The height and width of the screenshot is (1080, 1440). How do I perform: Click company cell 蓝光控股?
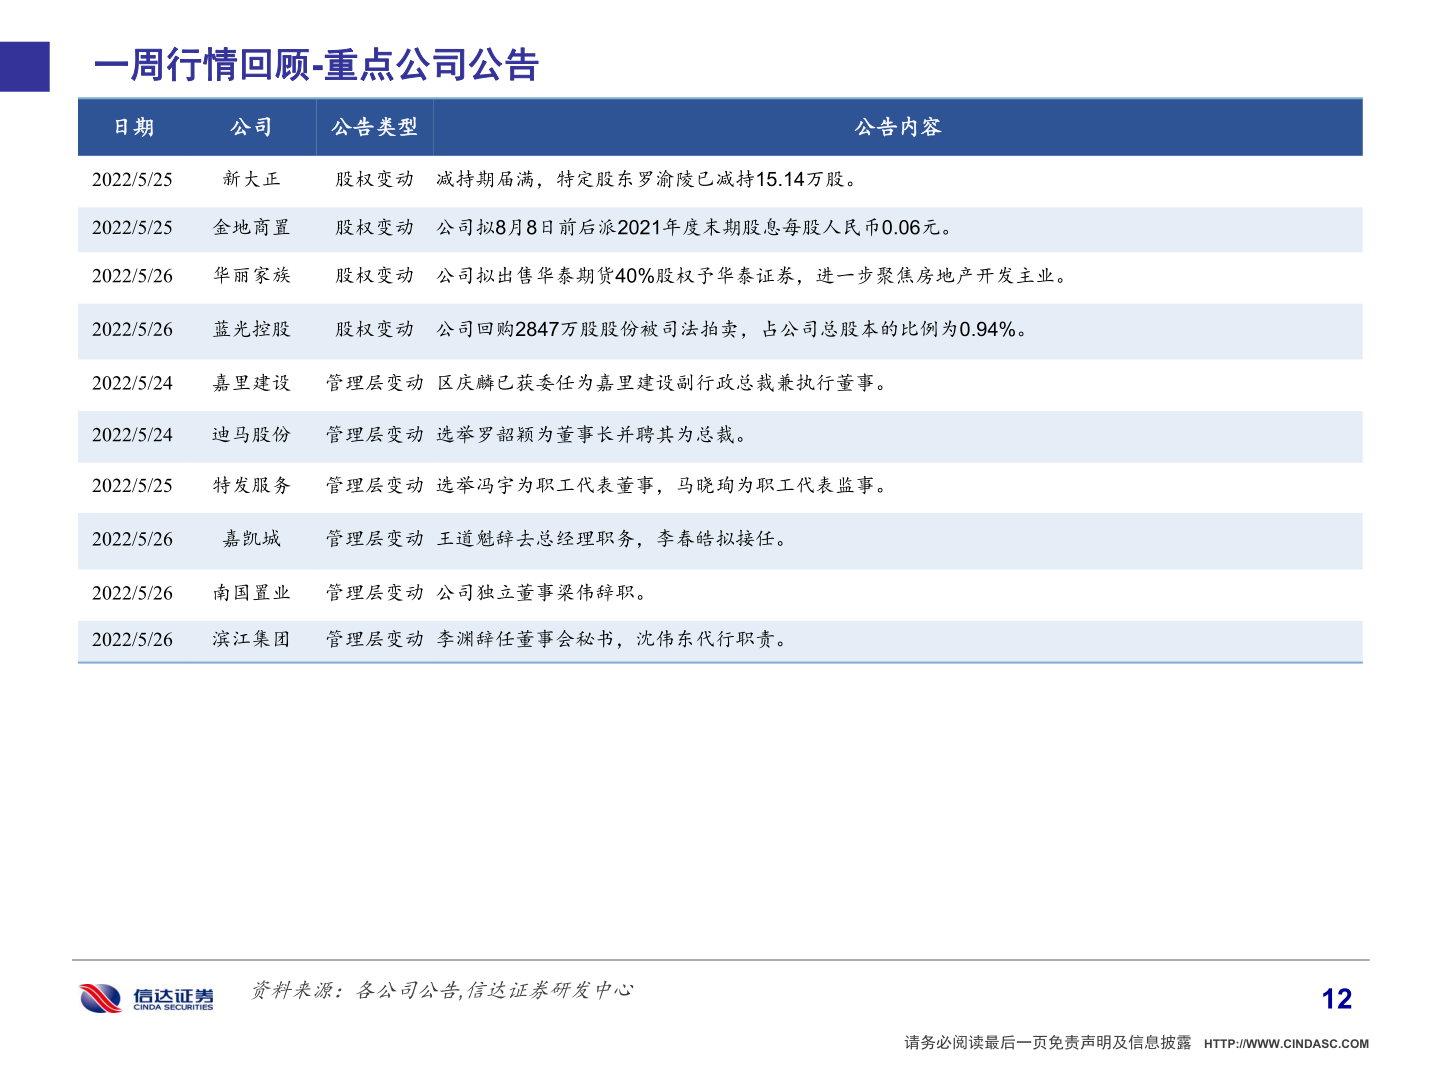pyautogui.click(x=252, y=330)
